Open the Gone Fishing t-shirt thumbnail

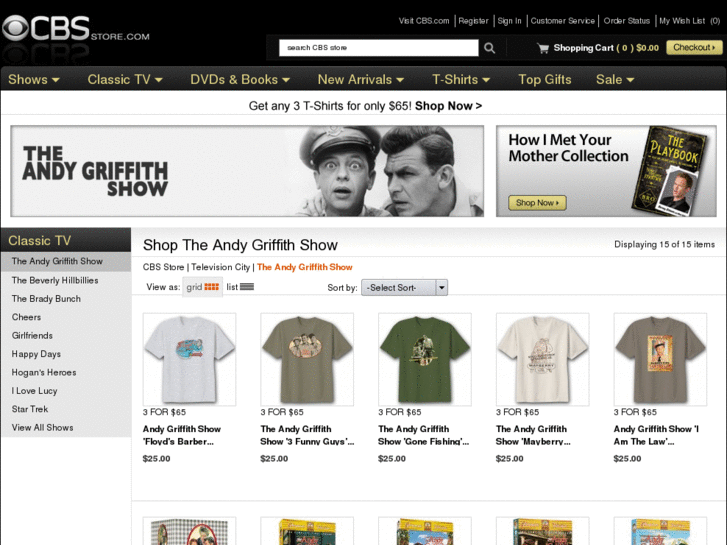pos(425,359)
